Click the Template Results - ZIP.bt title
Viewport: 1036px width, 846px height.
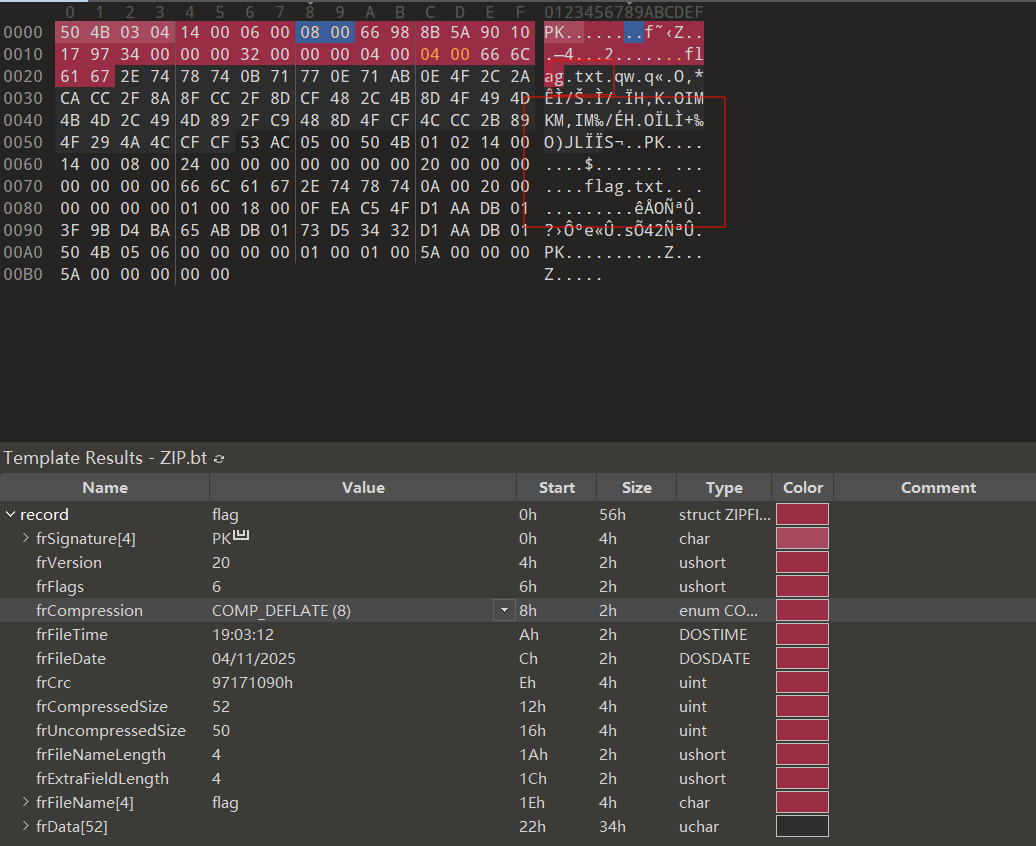105,458
